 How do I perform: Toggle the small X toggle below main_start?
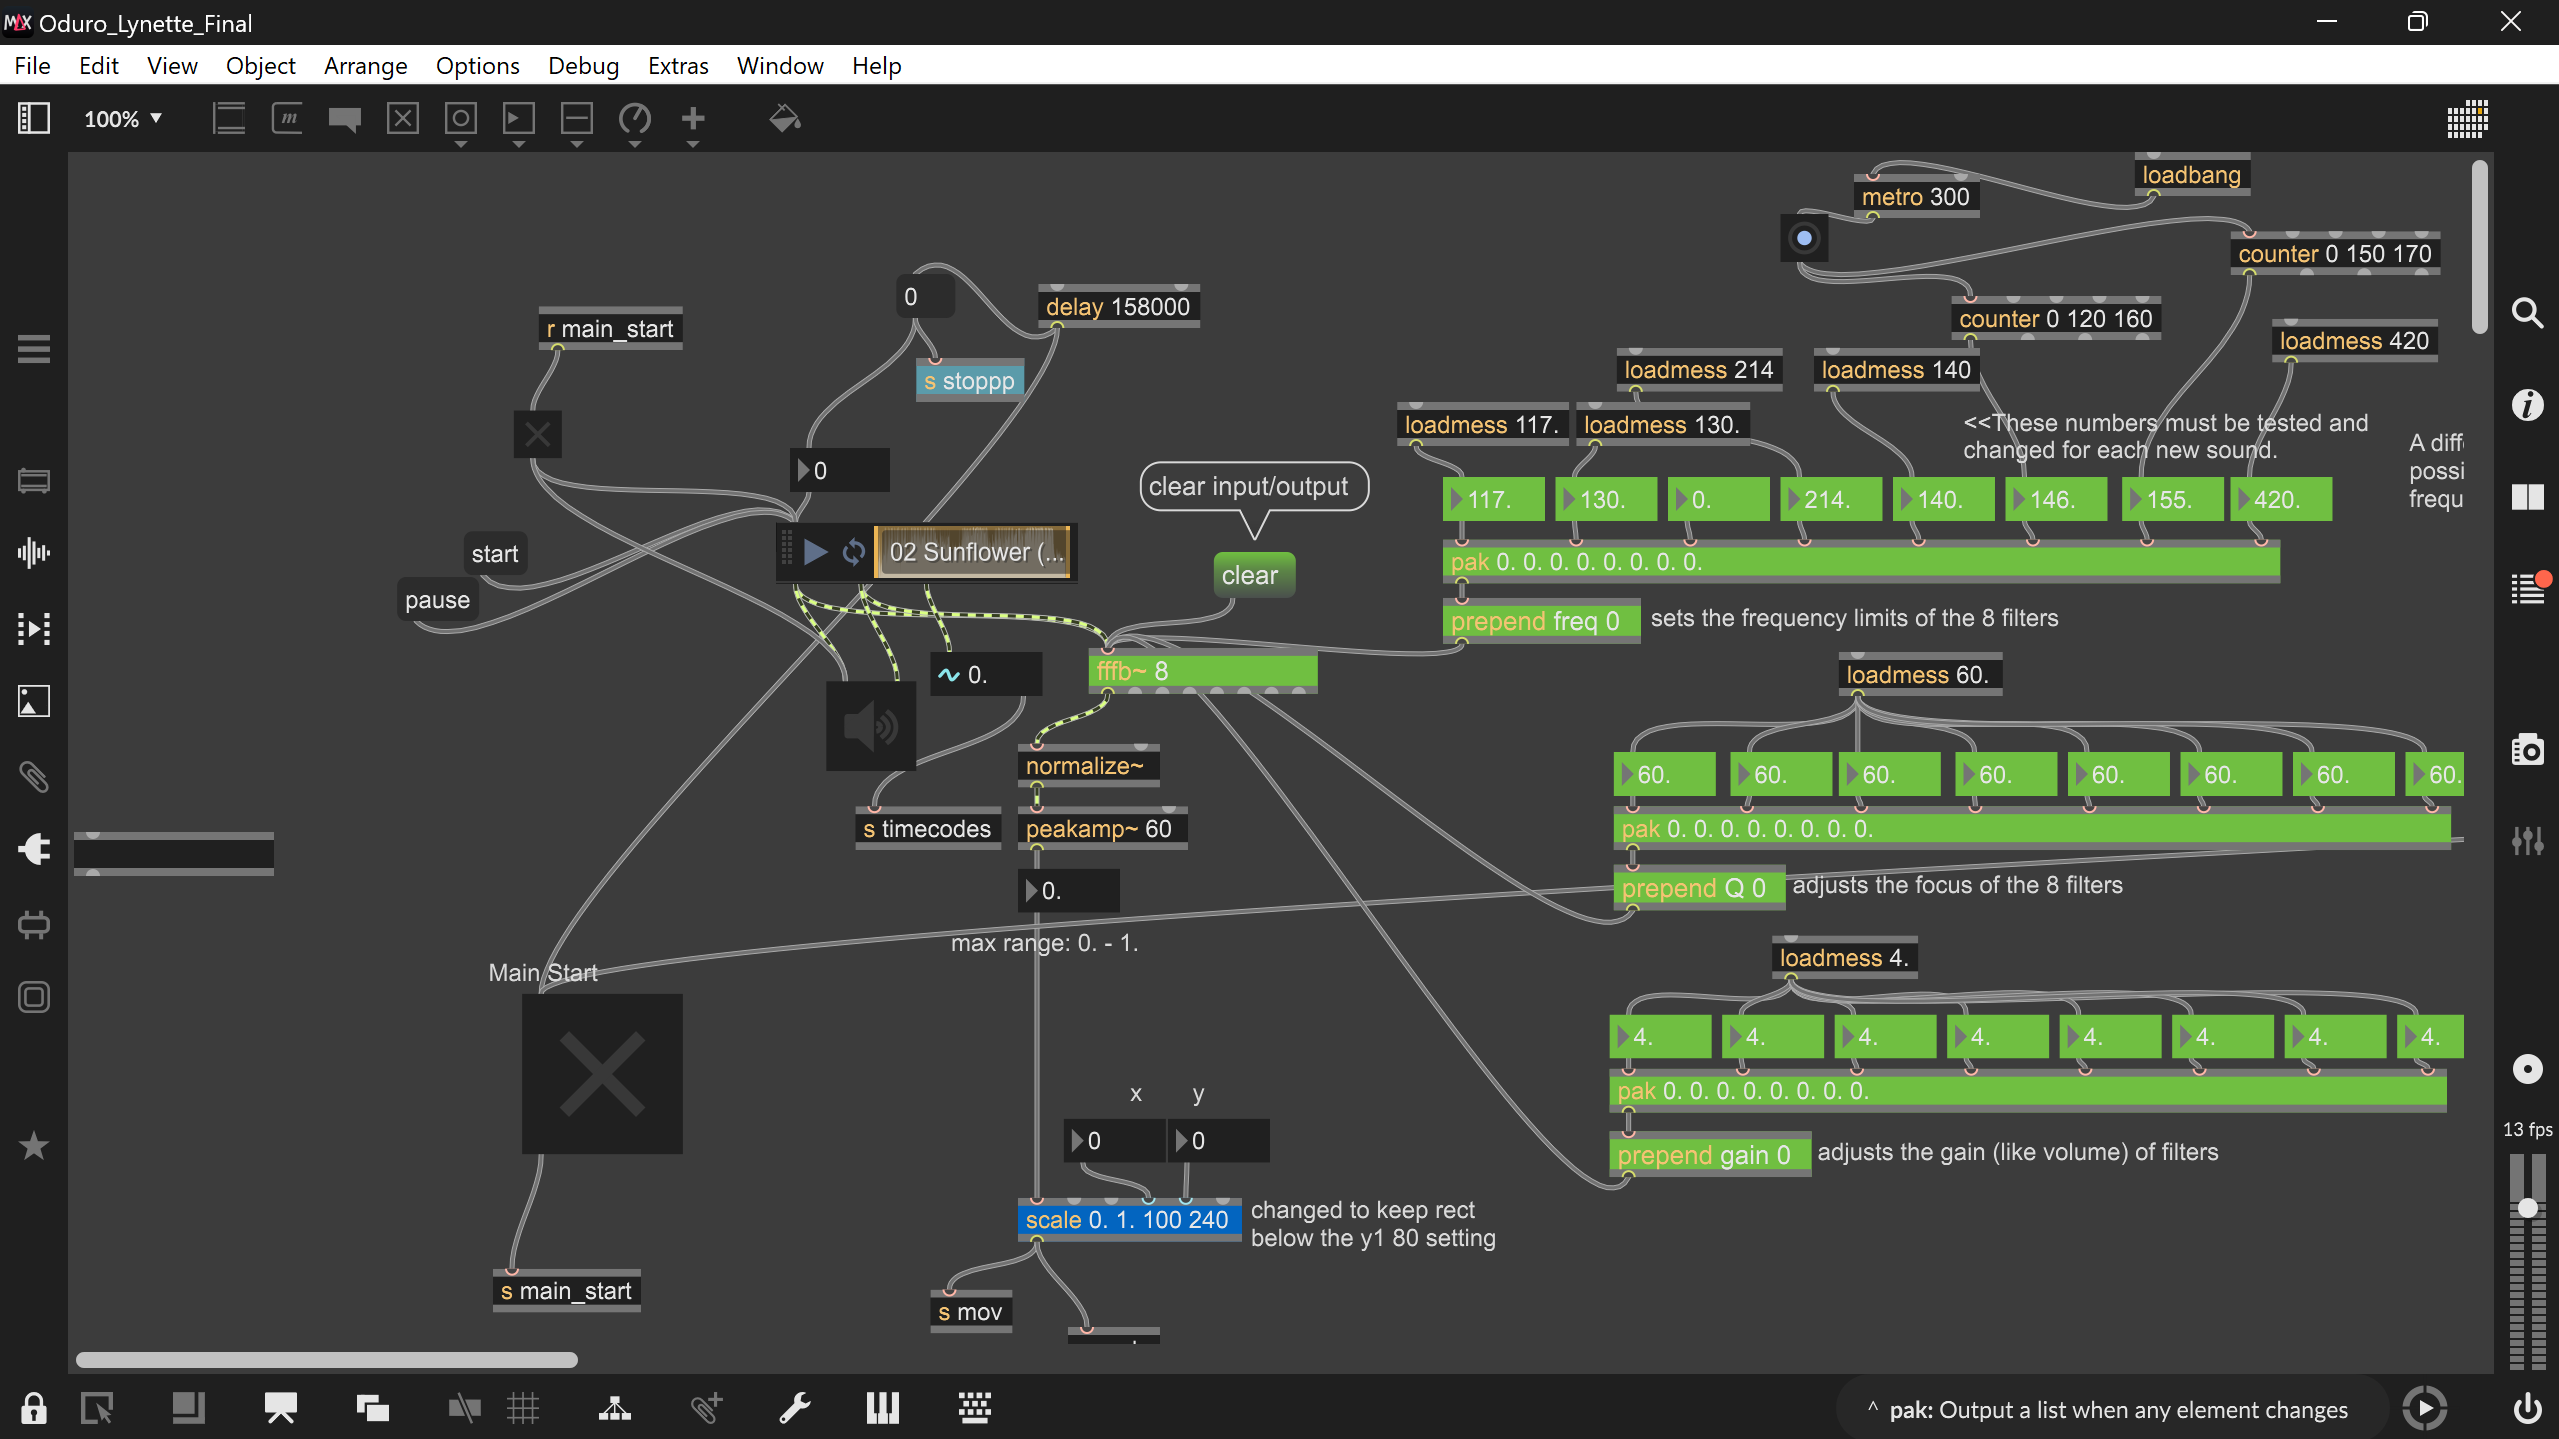coord(538,434)
